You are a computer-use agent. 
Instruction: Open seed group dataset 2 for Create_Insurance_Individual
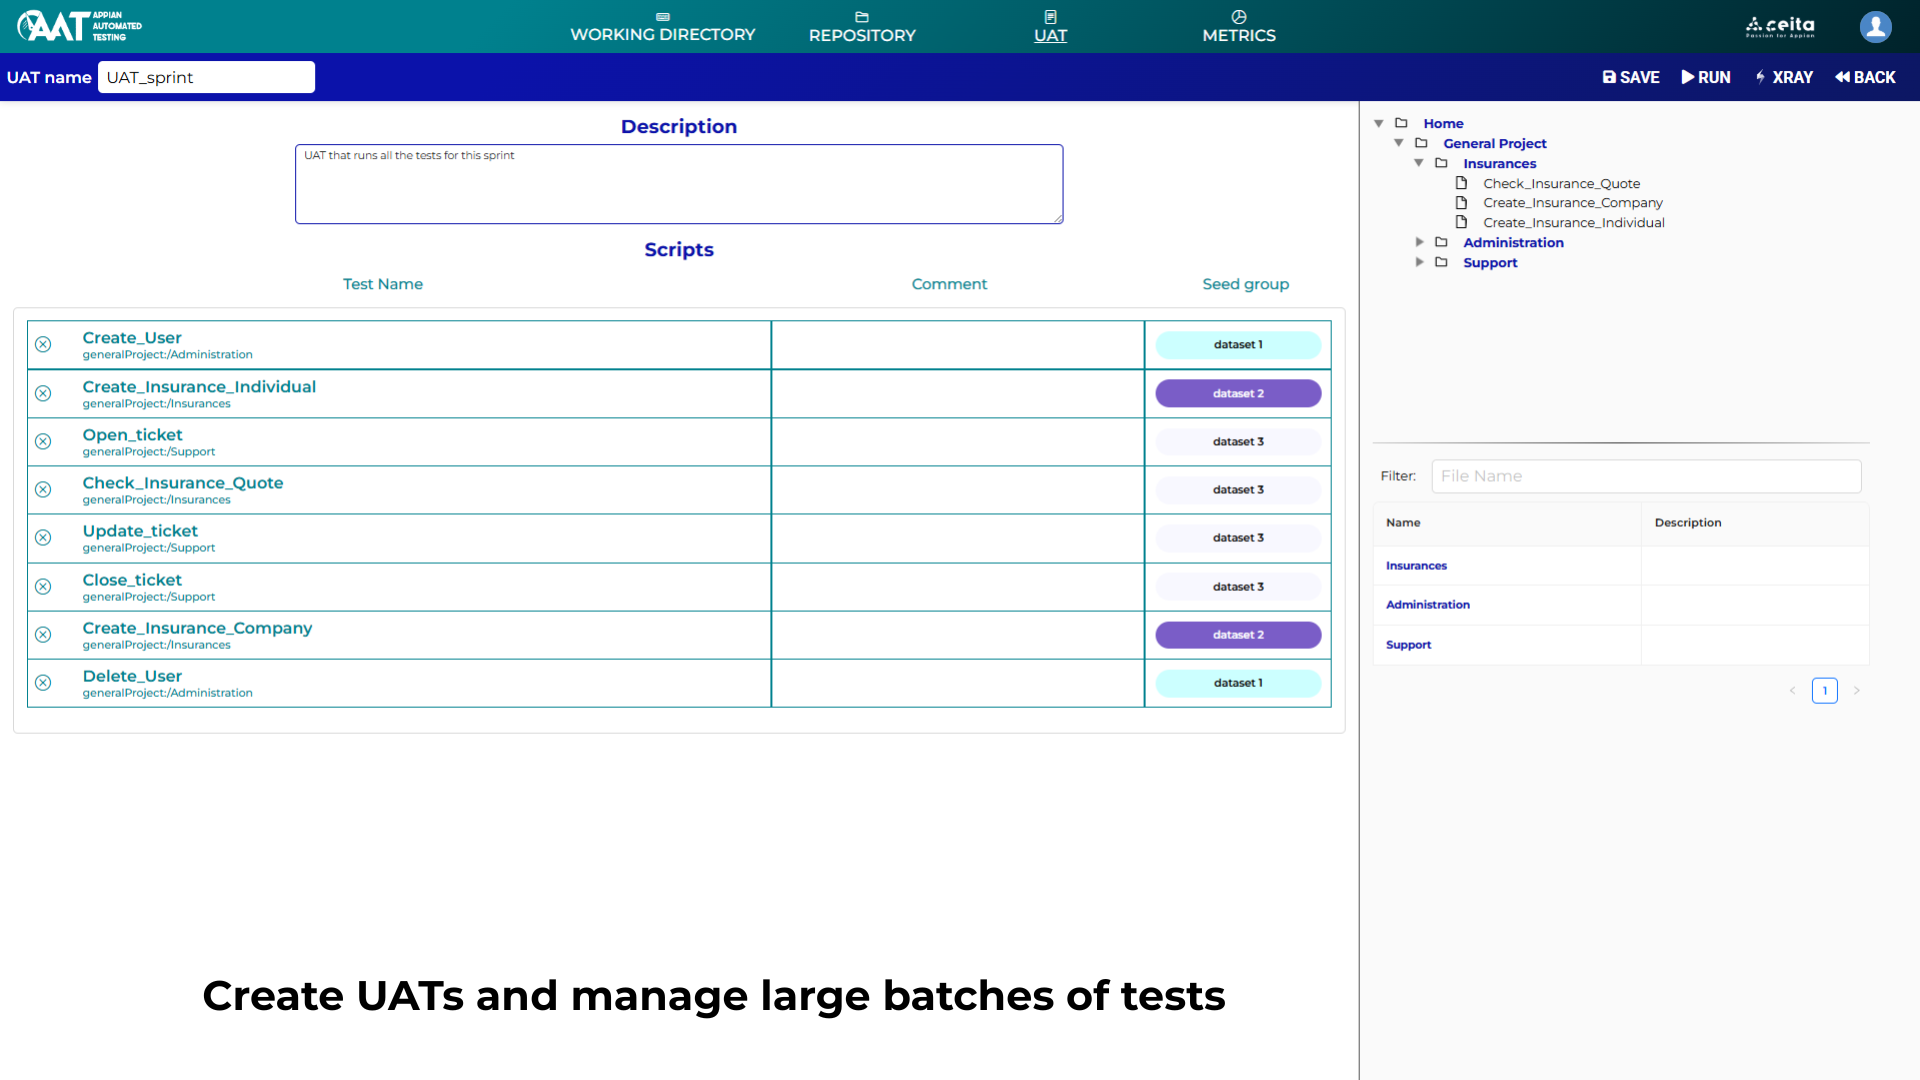(1238, 393)
